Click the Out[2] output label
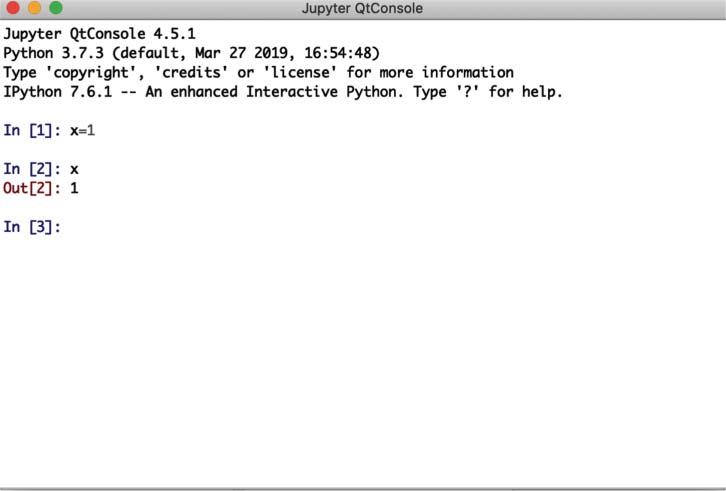 coord(32,188)
